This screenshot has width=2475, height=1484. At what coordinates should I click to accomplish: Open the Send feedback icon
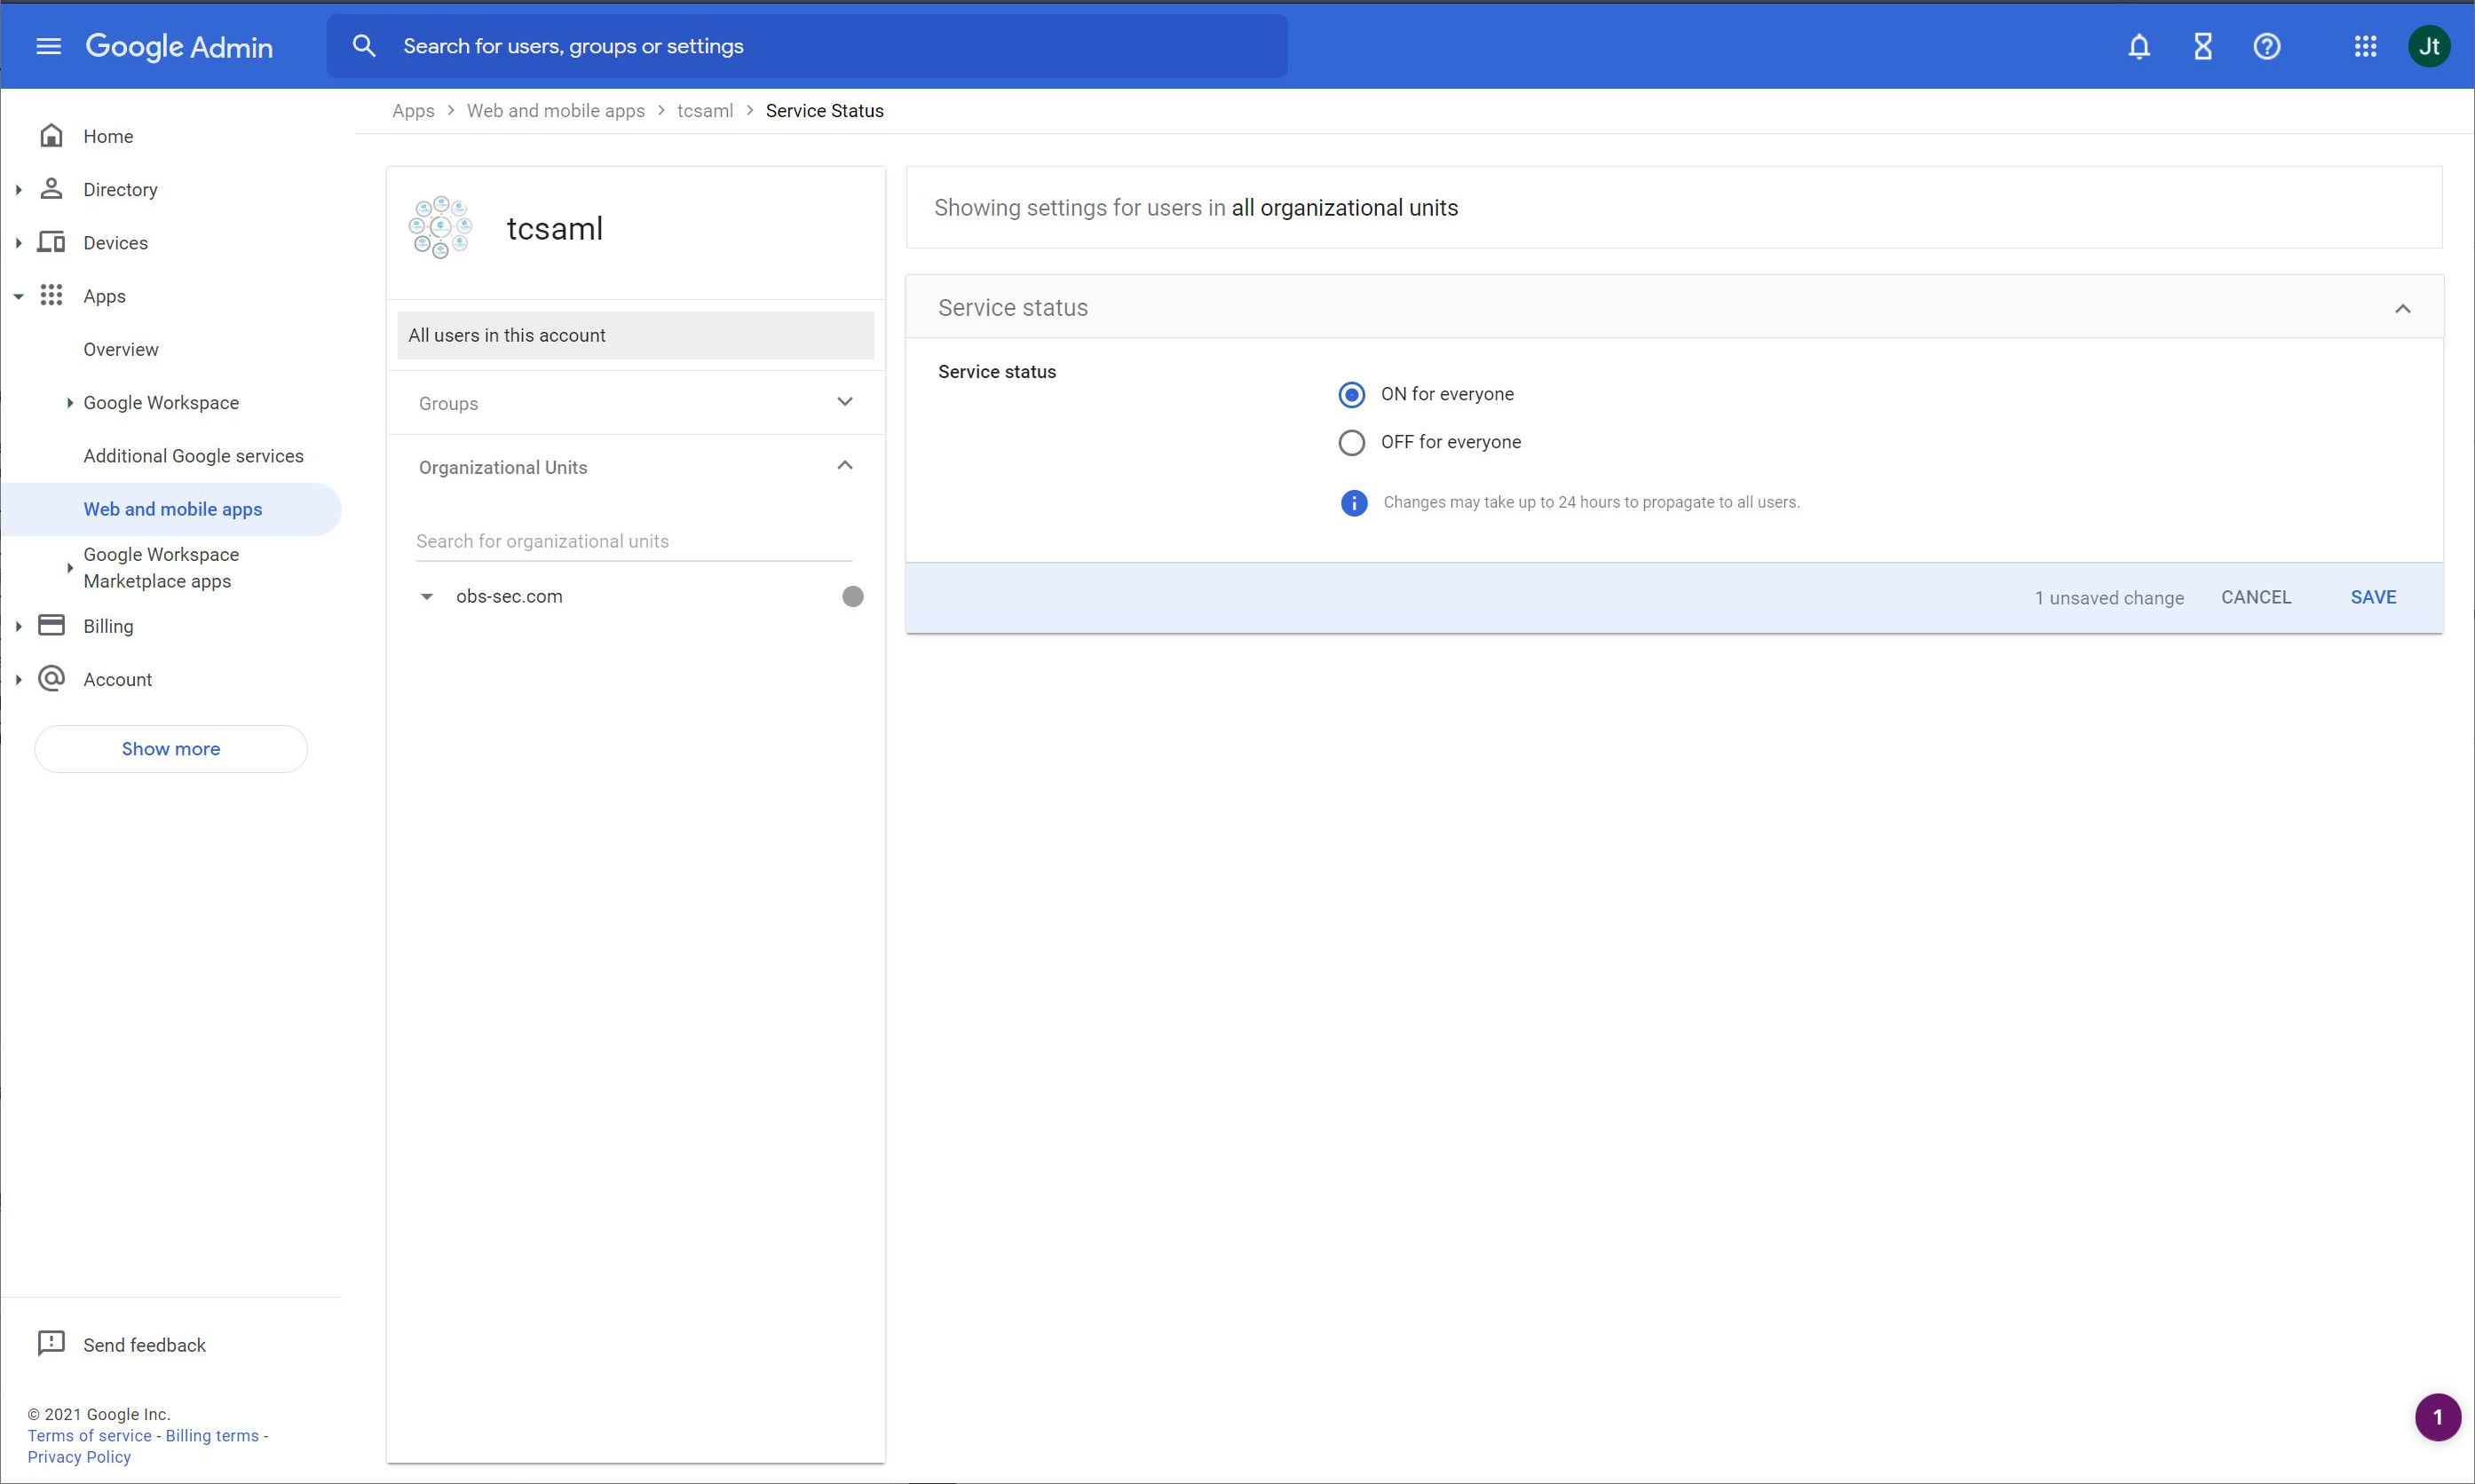pos(52,1344)
